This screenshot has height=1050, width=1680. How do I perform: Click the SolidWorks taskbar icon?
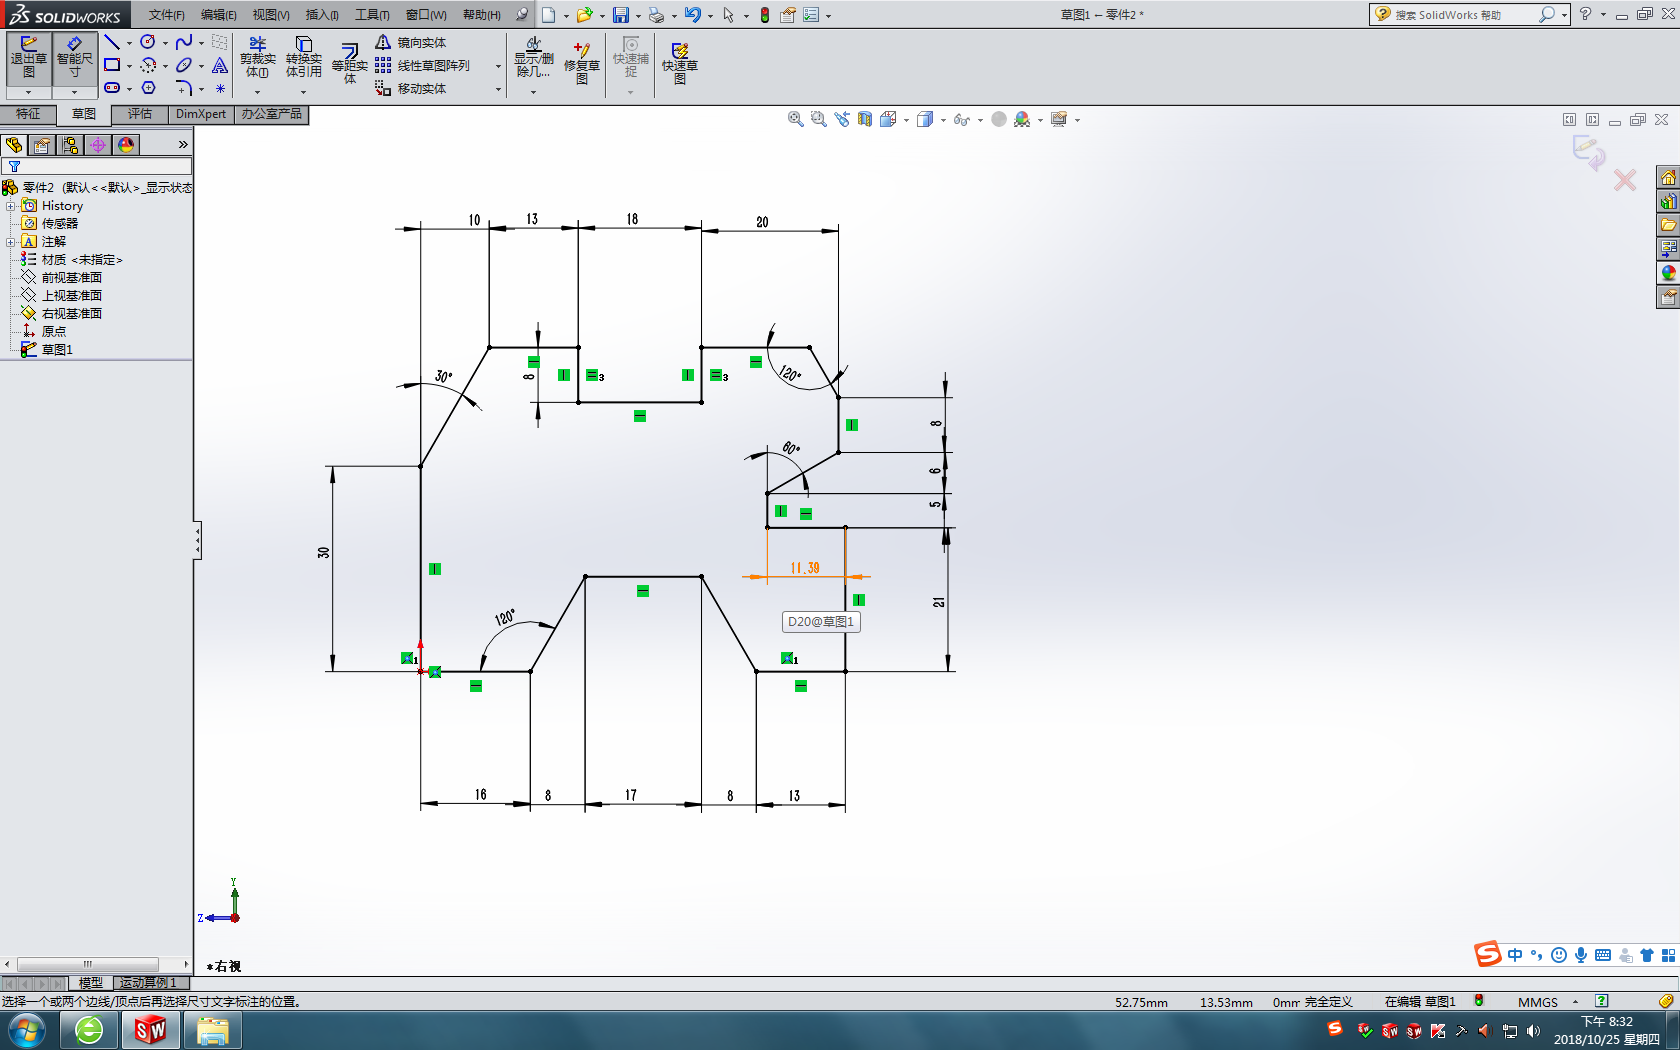tap(151, 1030)
